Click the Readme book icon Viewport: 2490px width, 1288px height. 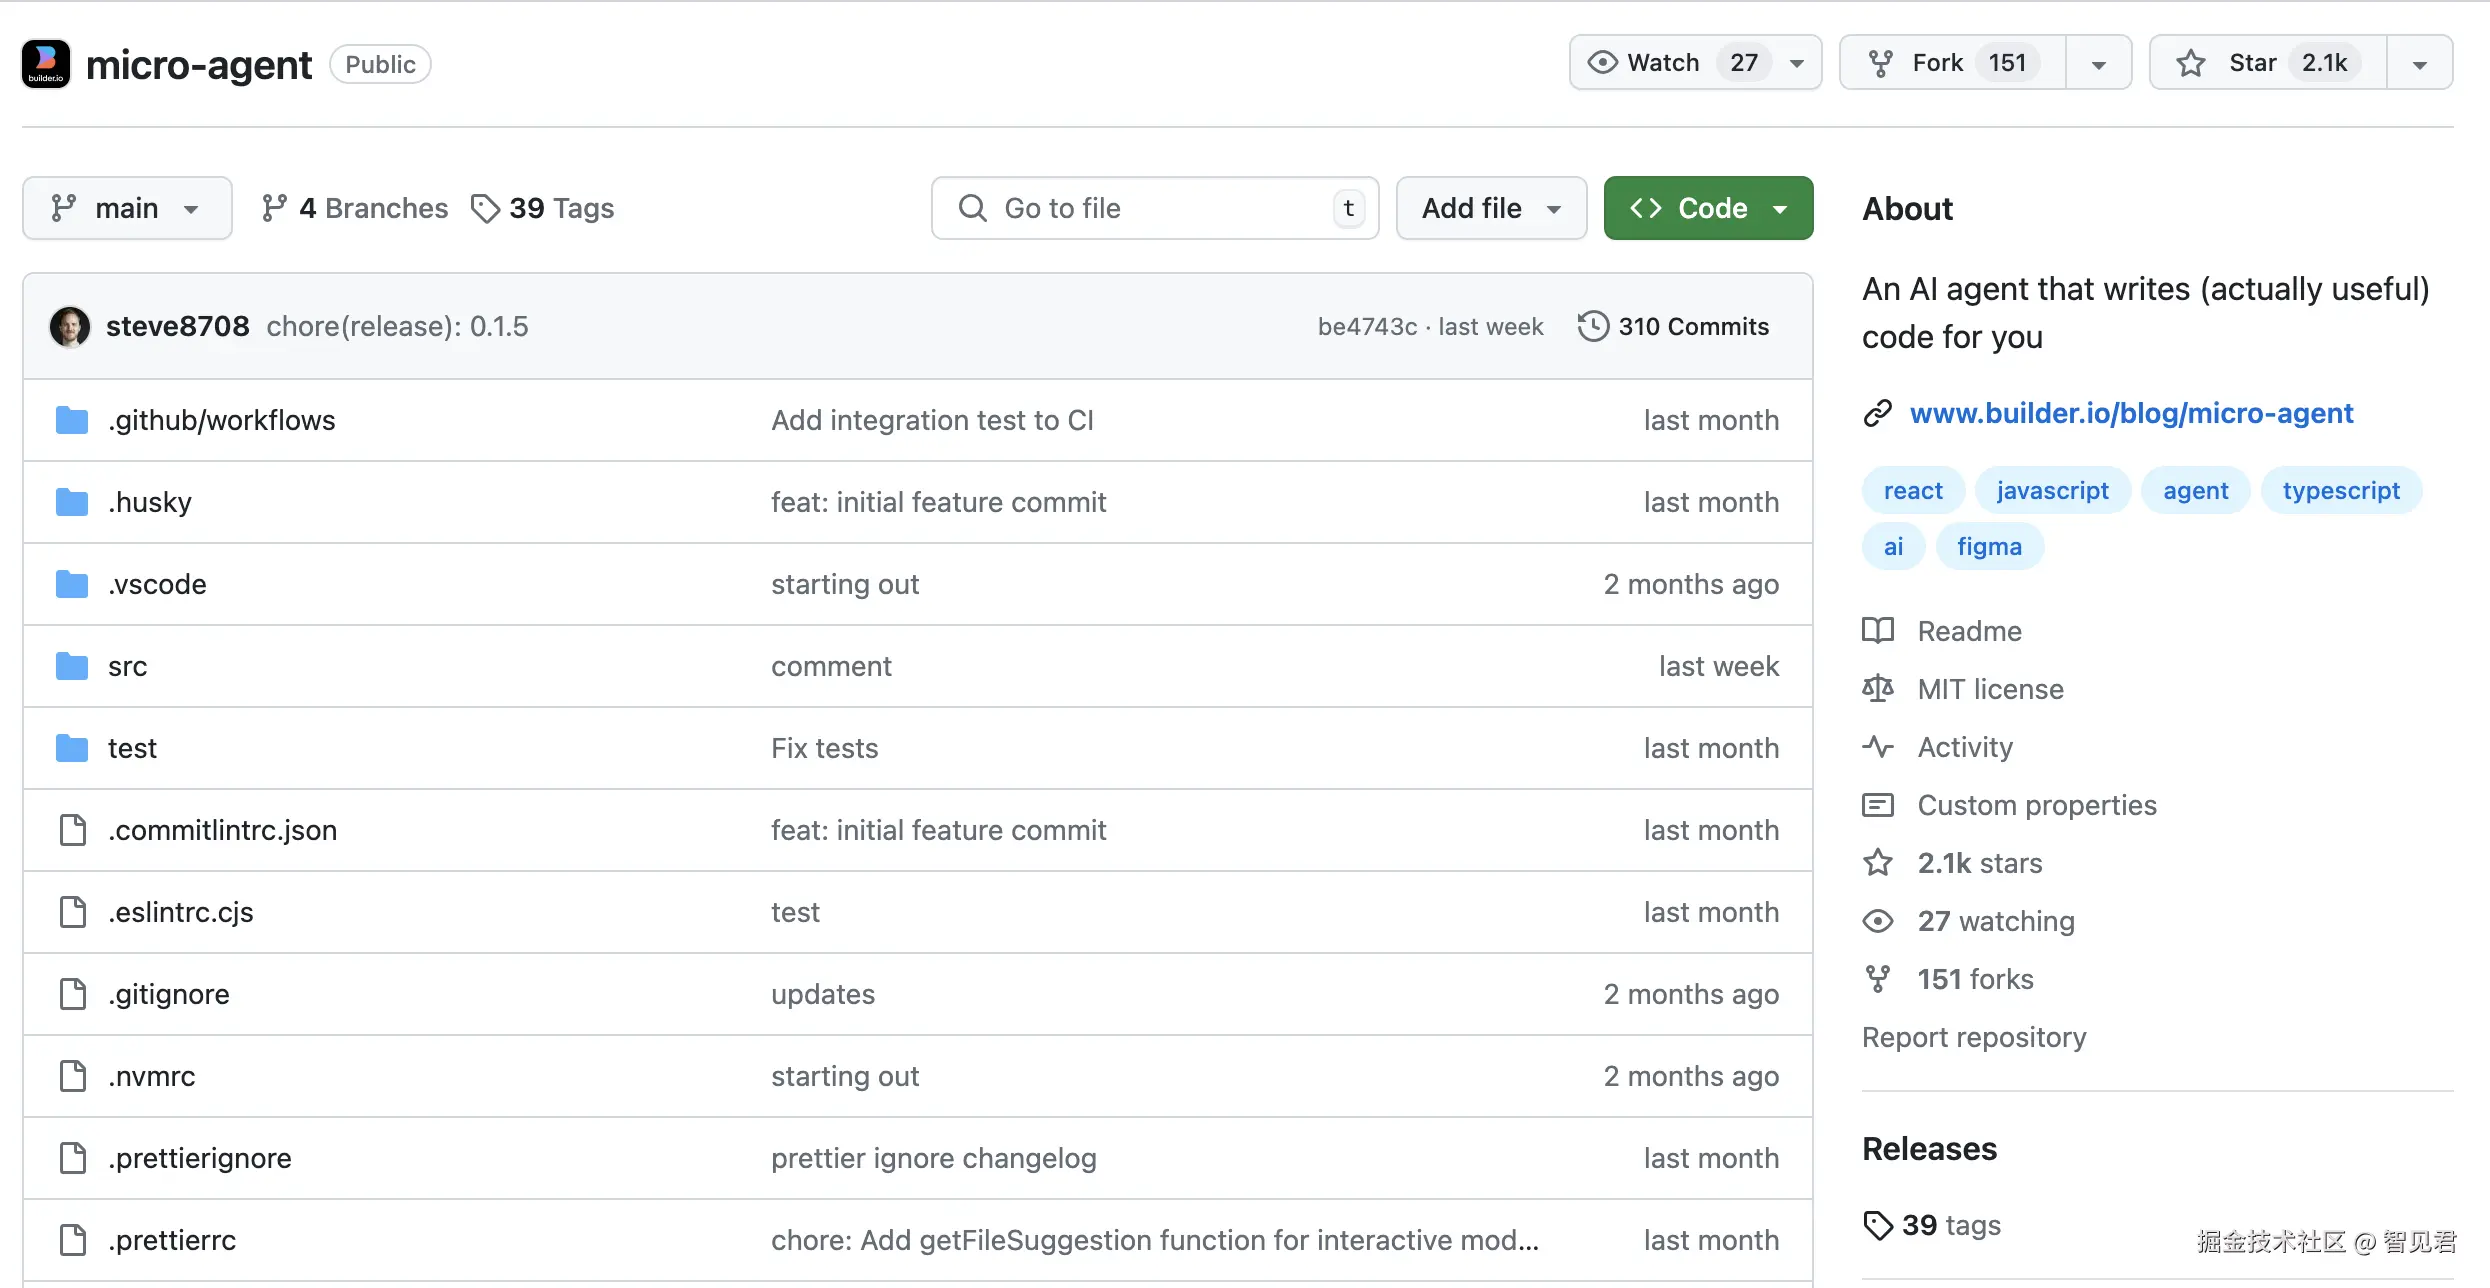click(1877, 631)
